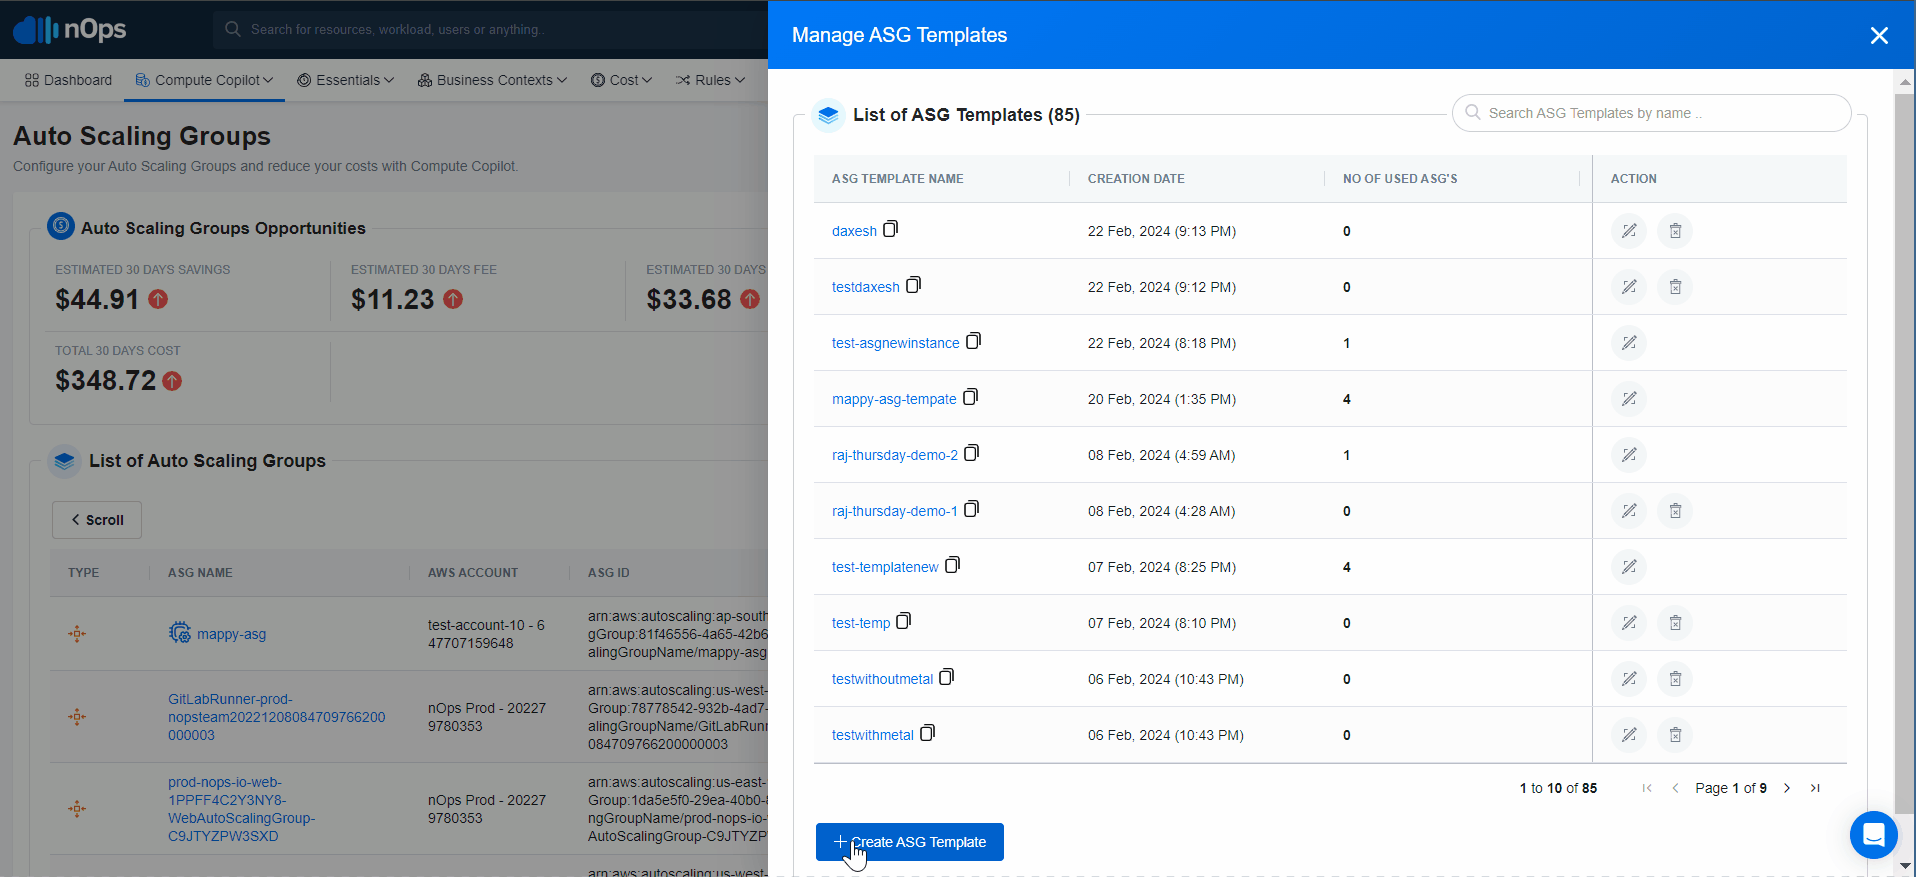Expand the Compute Copilot menu
Viewport: 1916px width, 877px height.
[x=204, y=80]
